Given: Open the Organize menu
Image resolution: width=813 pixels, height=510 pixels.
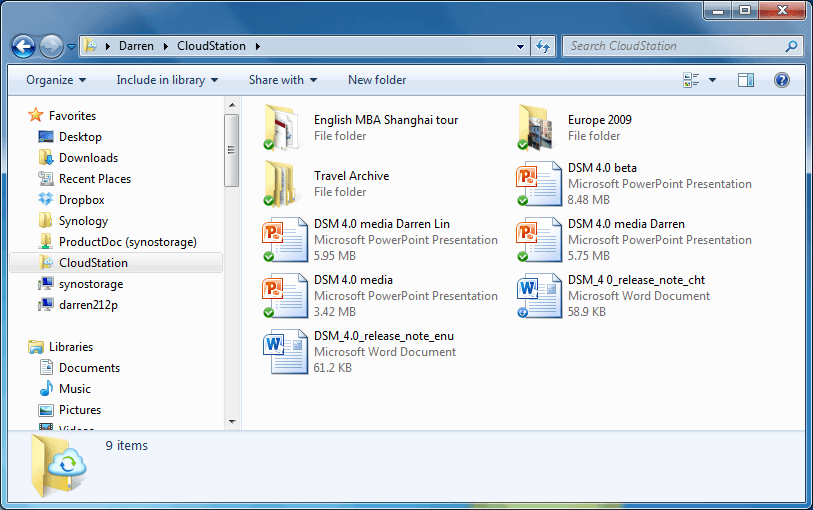Looking at the screenshot, I should point(56,80).
